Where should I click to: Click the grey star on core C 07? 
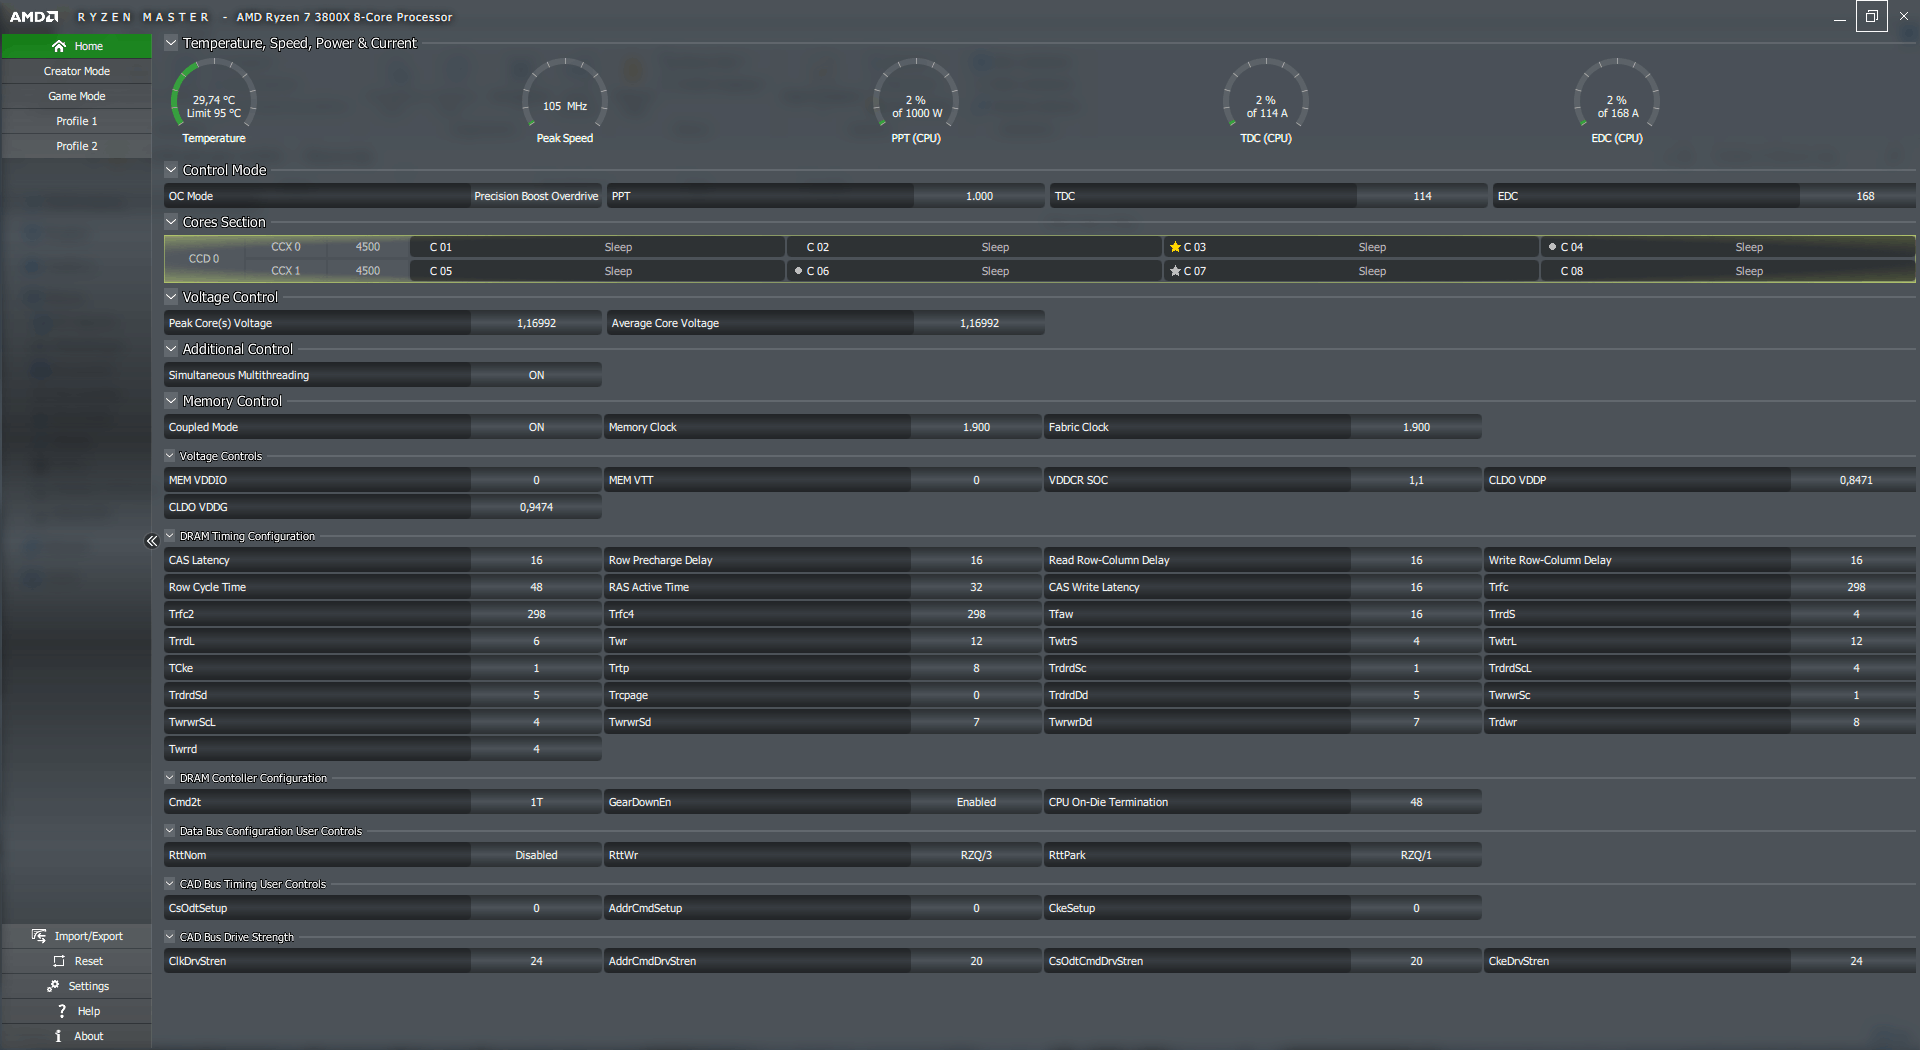tap(1175, 271)
